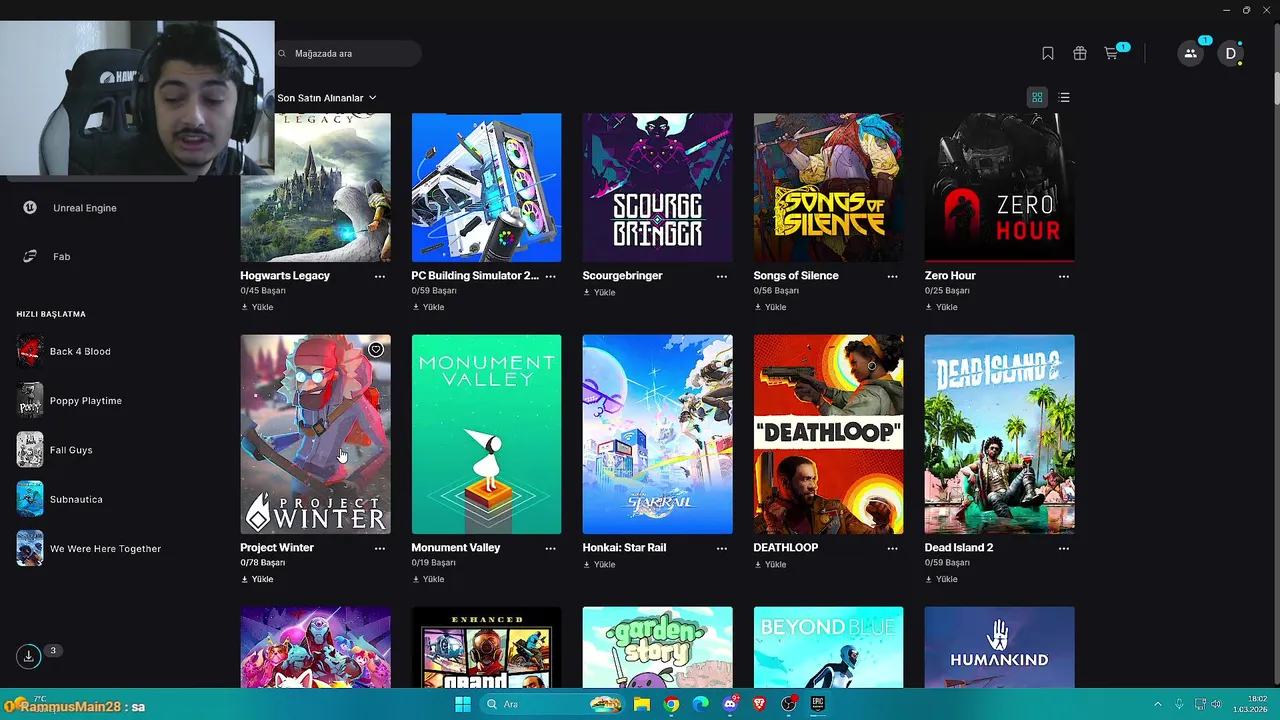Select the Zero Hour cover art
Screen dimensions: 1280x720
[1000, 187]
